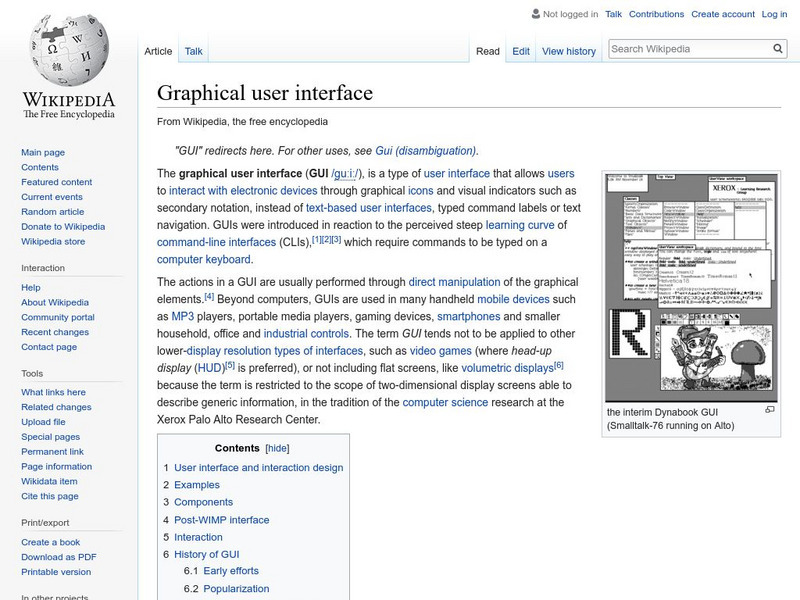Image resolution: width=800 pixels, height=600 pixels.
Task: Open smartphones link
Action: click(x=468, y=316)
